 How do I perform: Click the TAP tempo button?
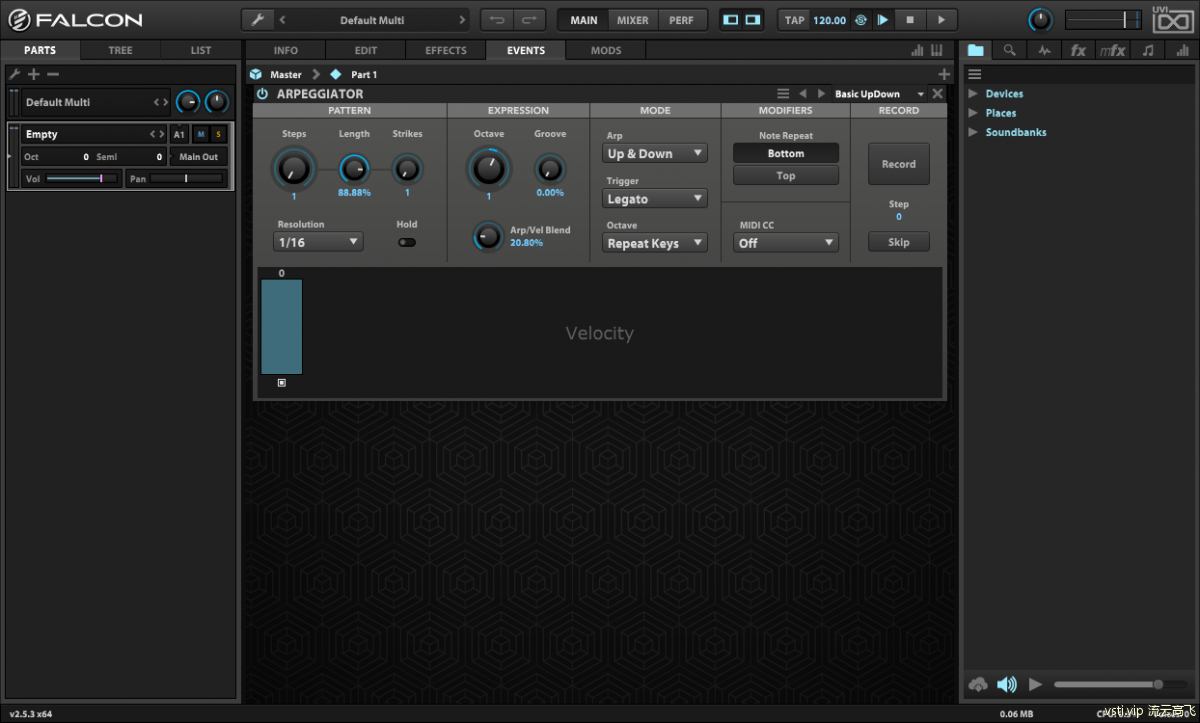794,20
